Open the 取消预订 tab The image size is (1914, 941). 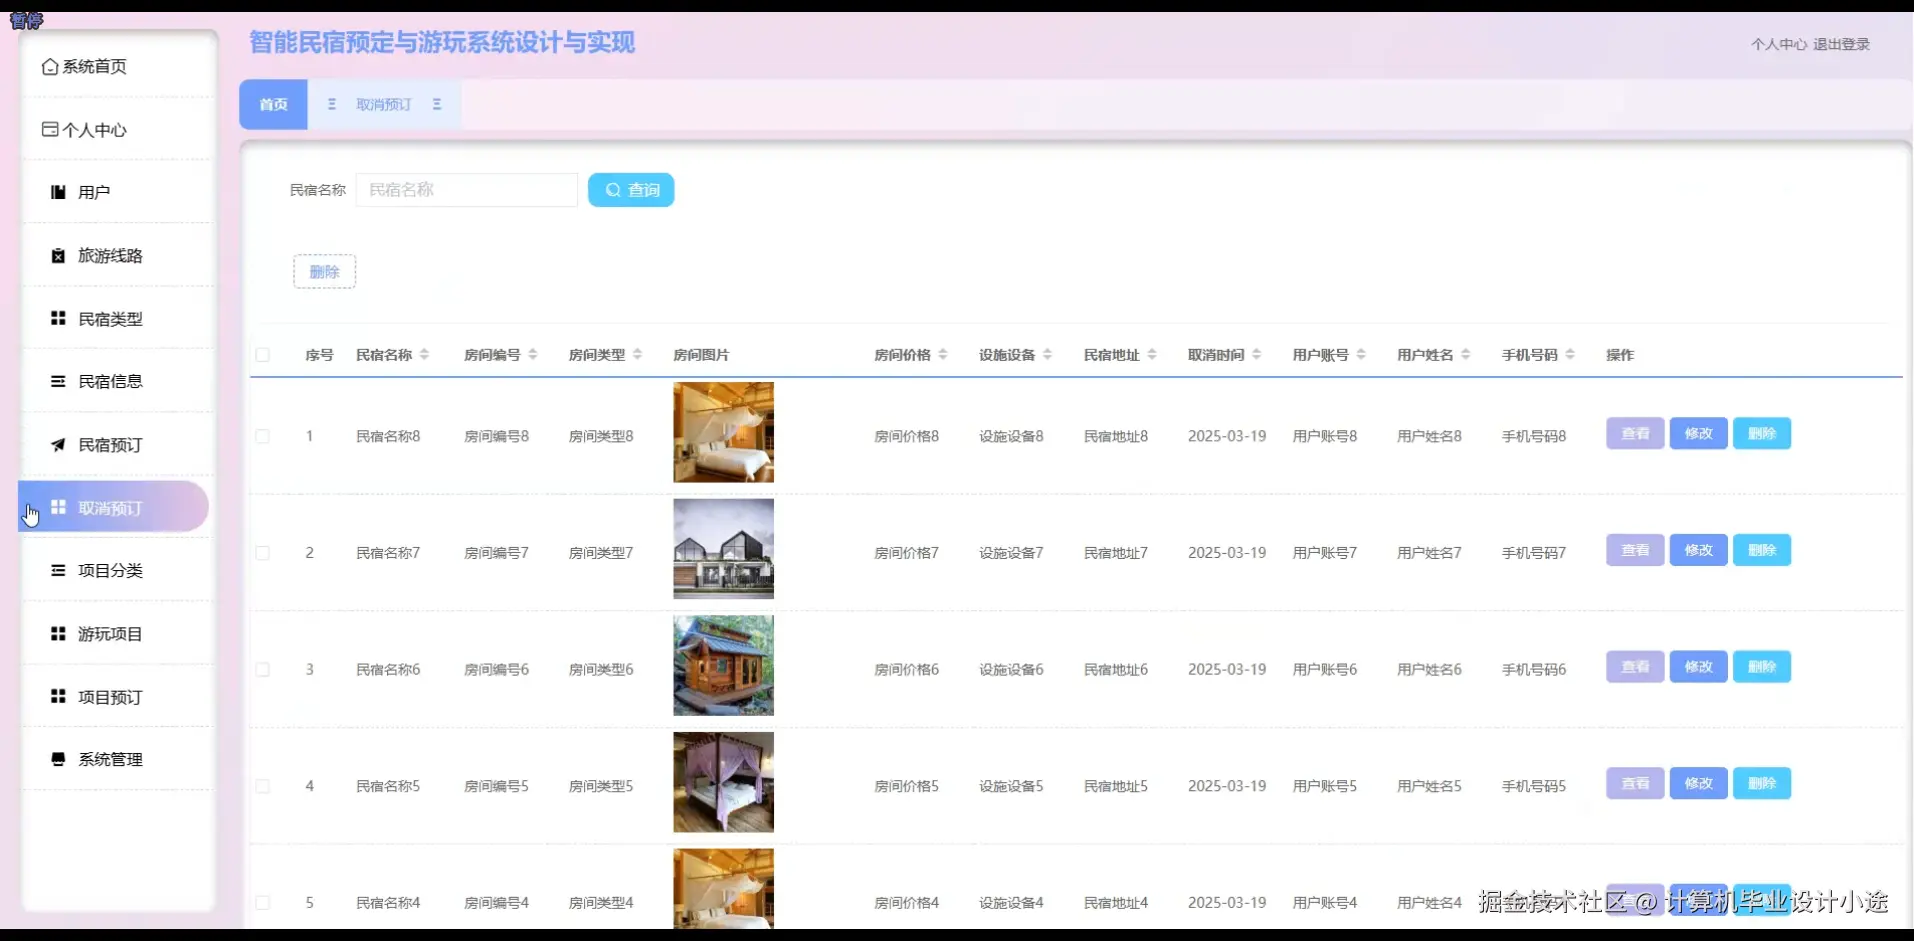coord(384,104)
